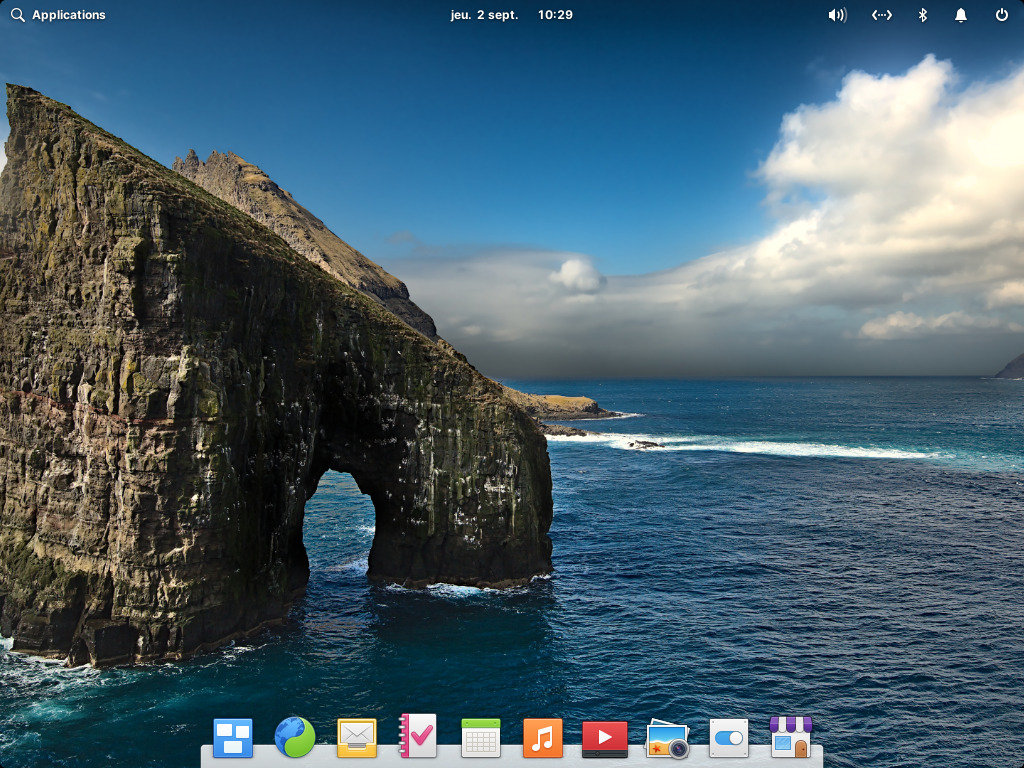Open calendar popover from "jeu. 2 sept." date
This screenshot has width=1024, height=768.
pos(484,15)
